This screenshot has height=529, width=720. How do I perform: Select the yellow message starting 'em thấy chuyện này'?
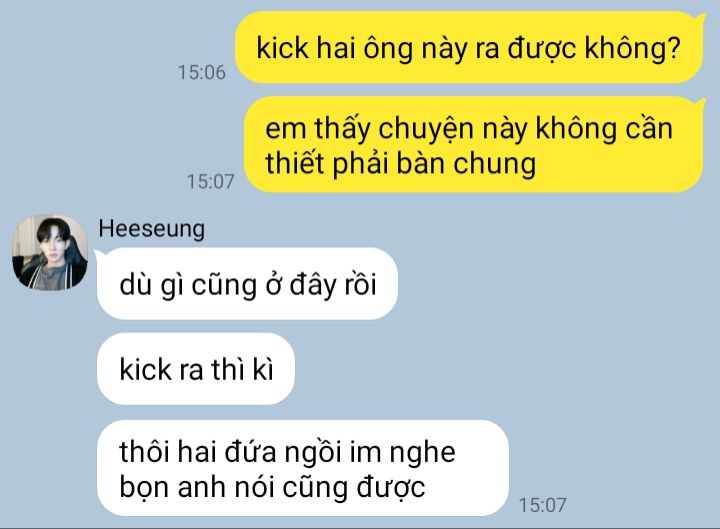[x=474, y=144]
